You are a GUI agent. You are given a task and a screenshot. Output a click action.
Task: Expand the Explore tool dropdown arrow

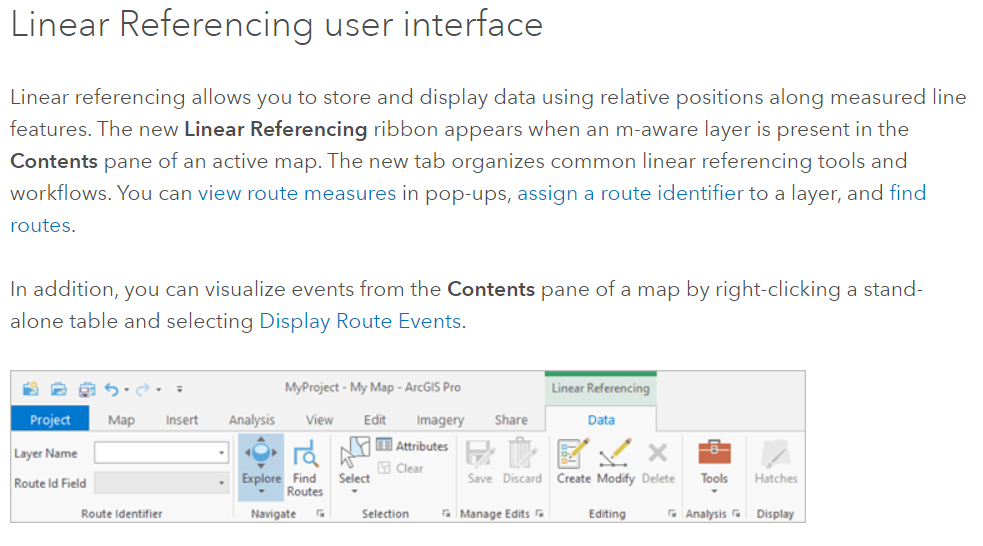click(261, 491)
